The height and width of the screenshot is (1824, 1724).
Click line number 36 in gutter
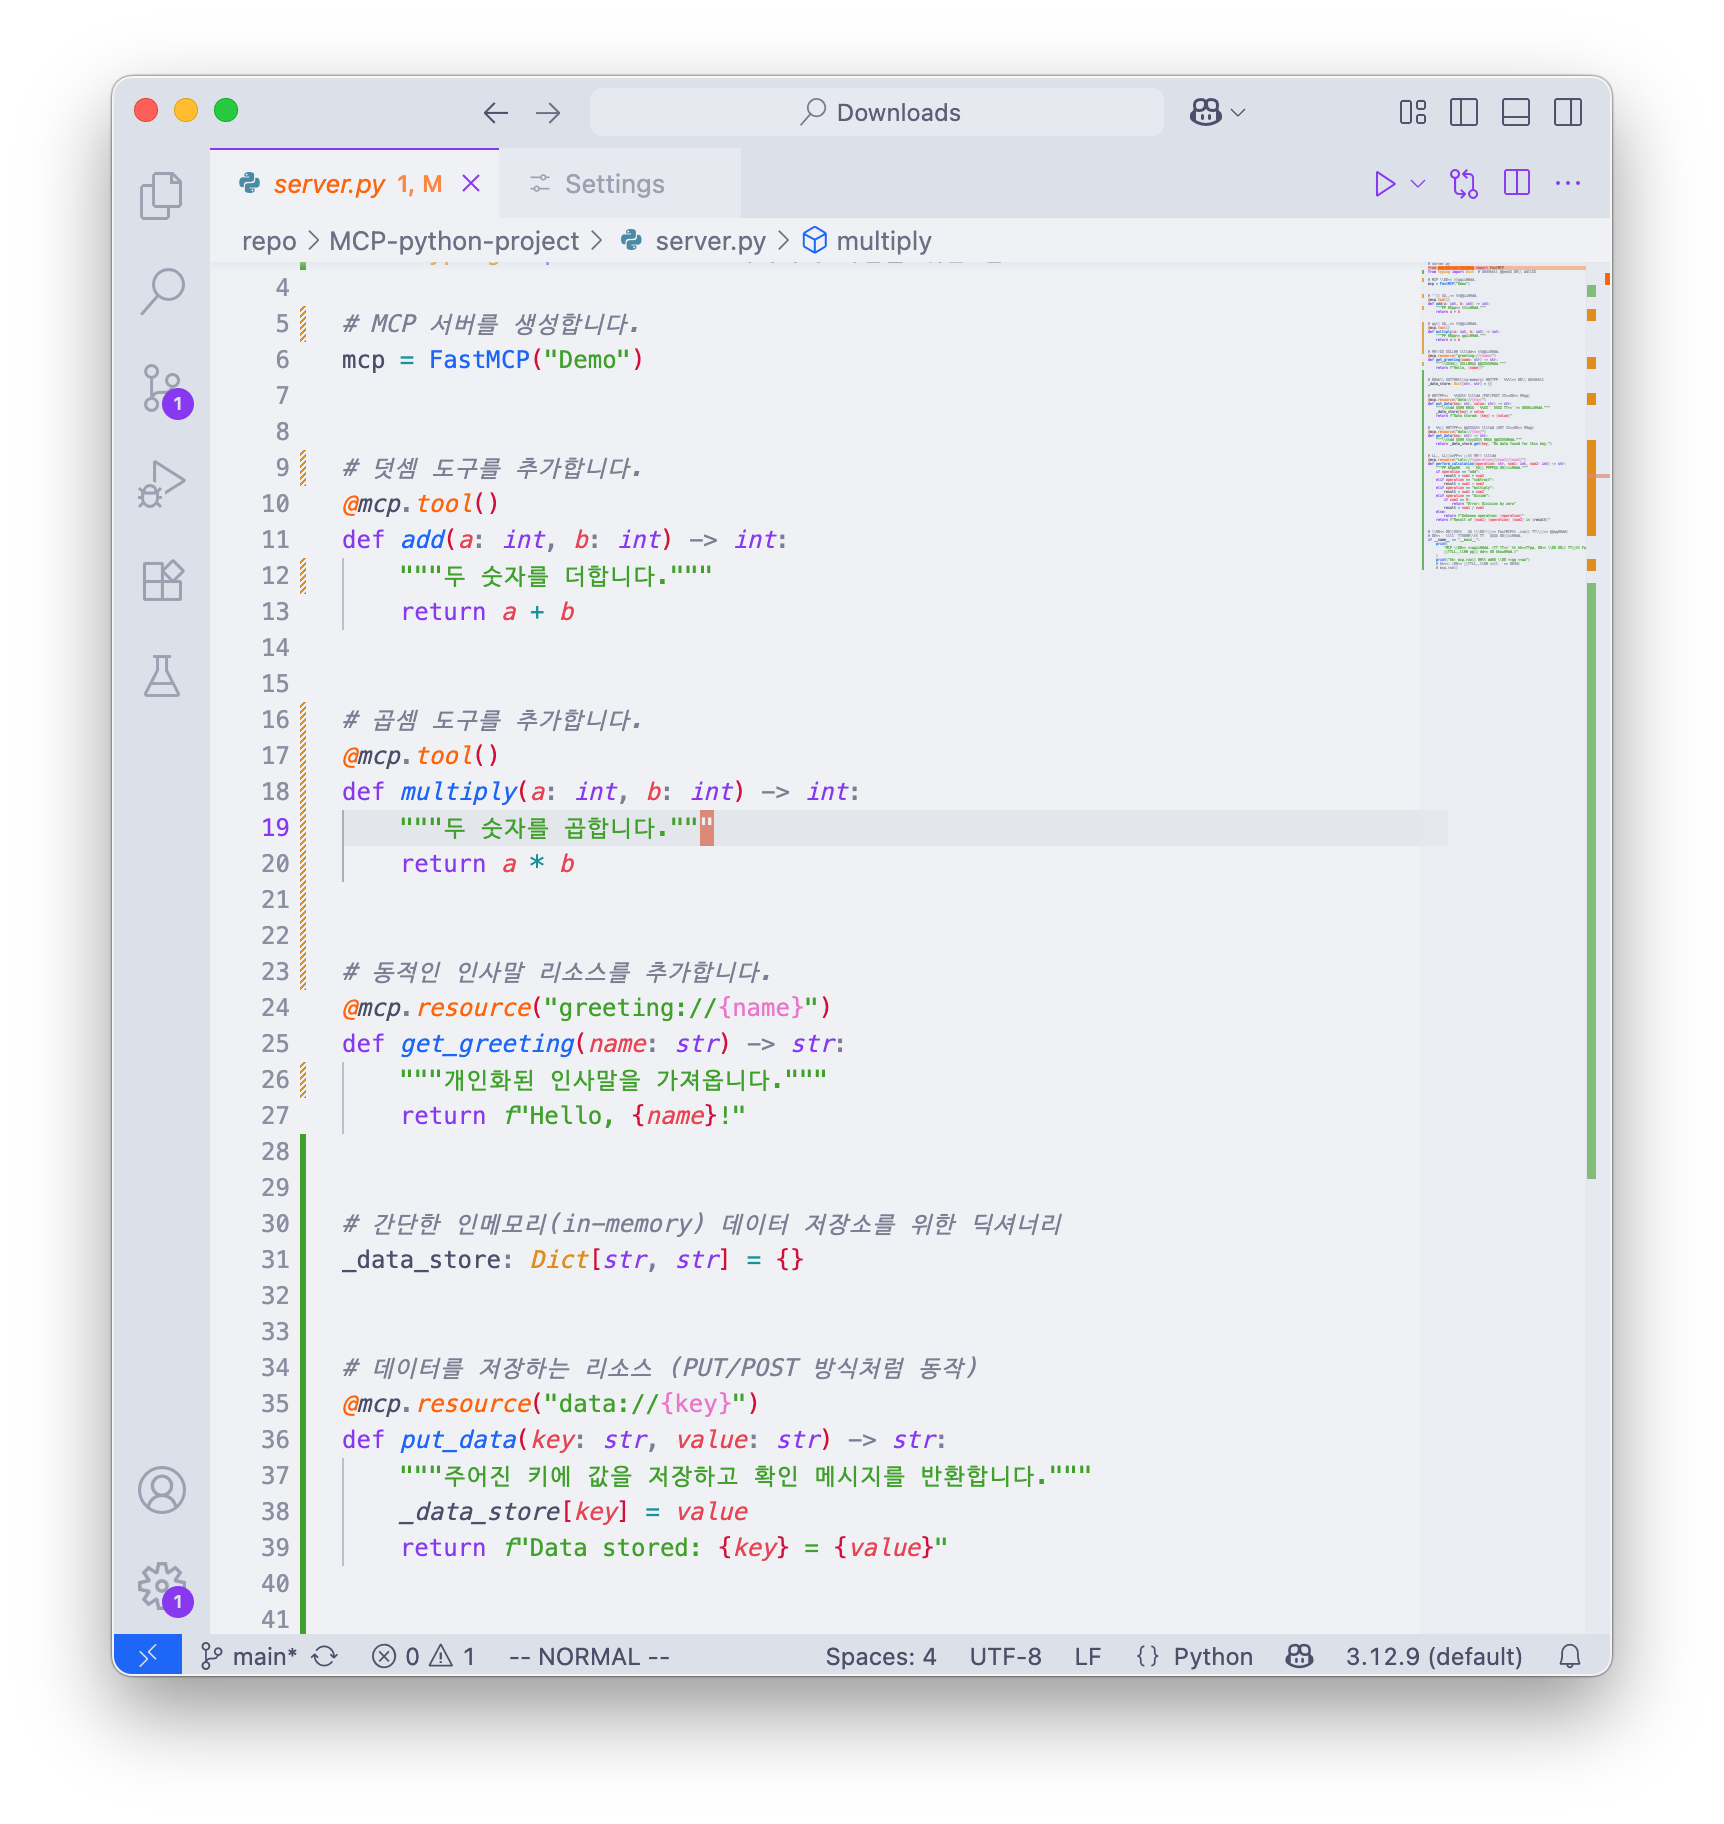pyautogui.click(x=275, y=1440)
